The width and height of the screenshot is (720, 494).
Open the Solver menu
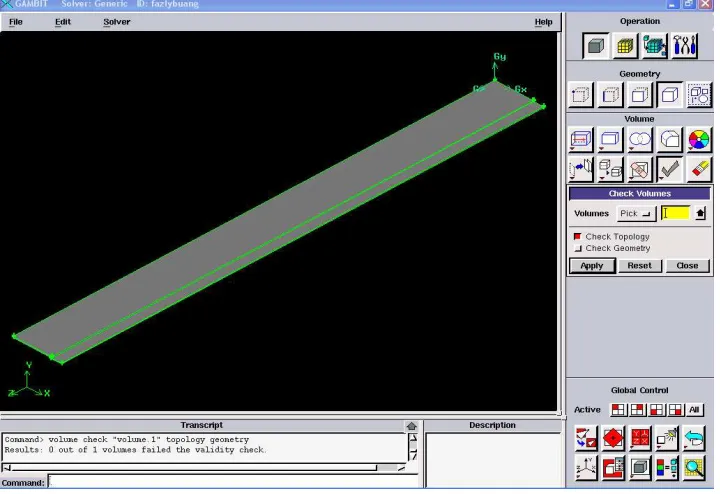click(117, 22)
